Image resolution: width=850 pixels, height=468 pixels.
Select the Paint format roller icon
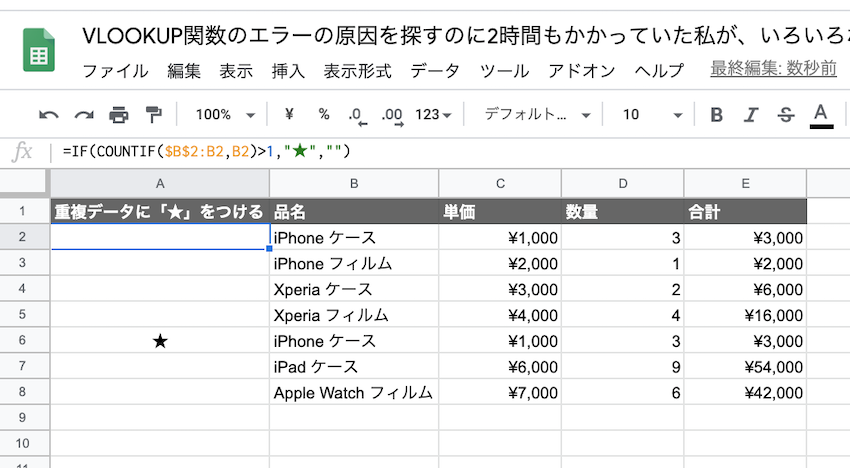point(153,114)
